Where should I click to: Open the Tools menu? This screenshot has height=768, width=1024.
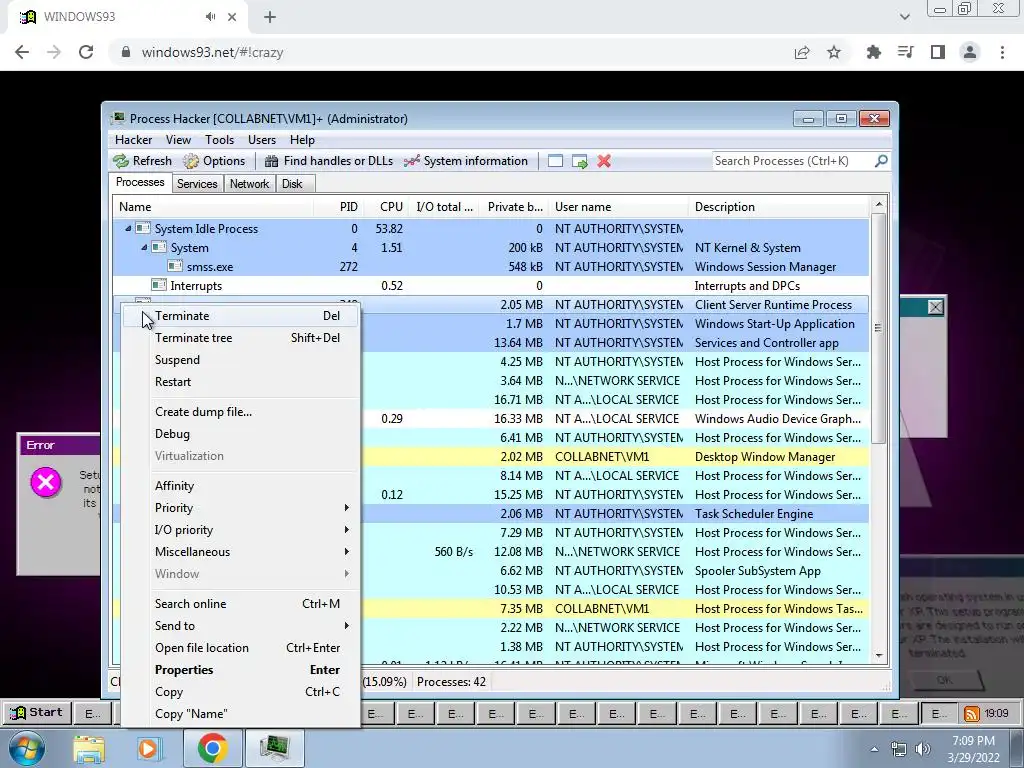click(x=219, y=140)
